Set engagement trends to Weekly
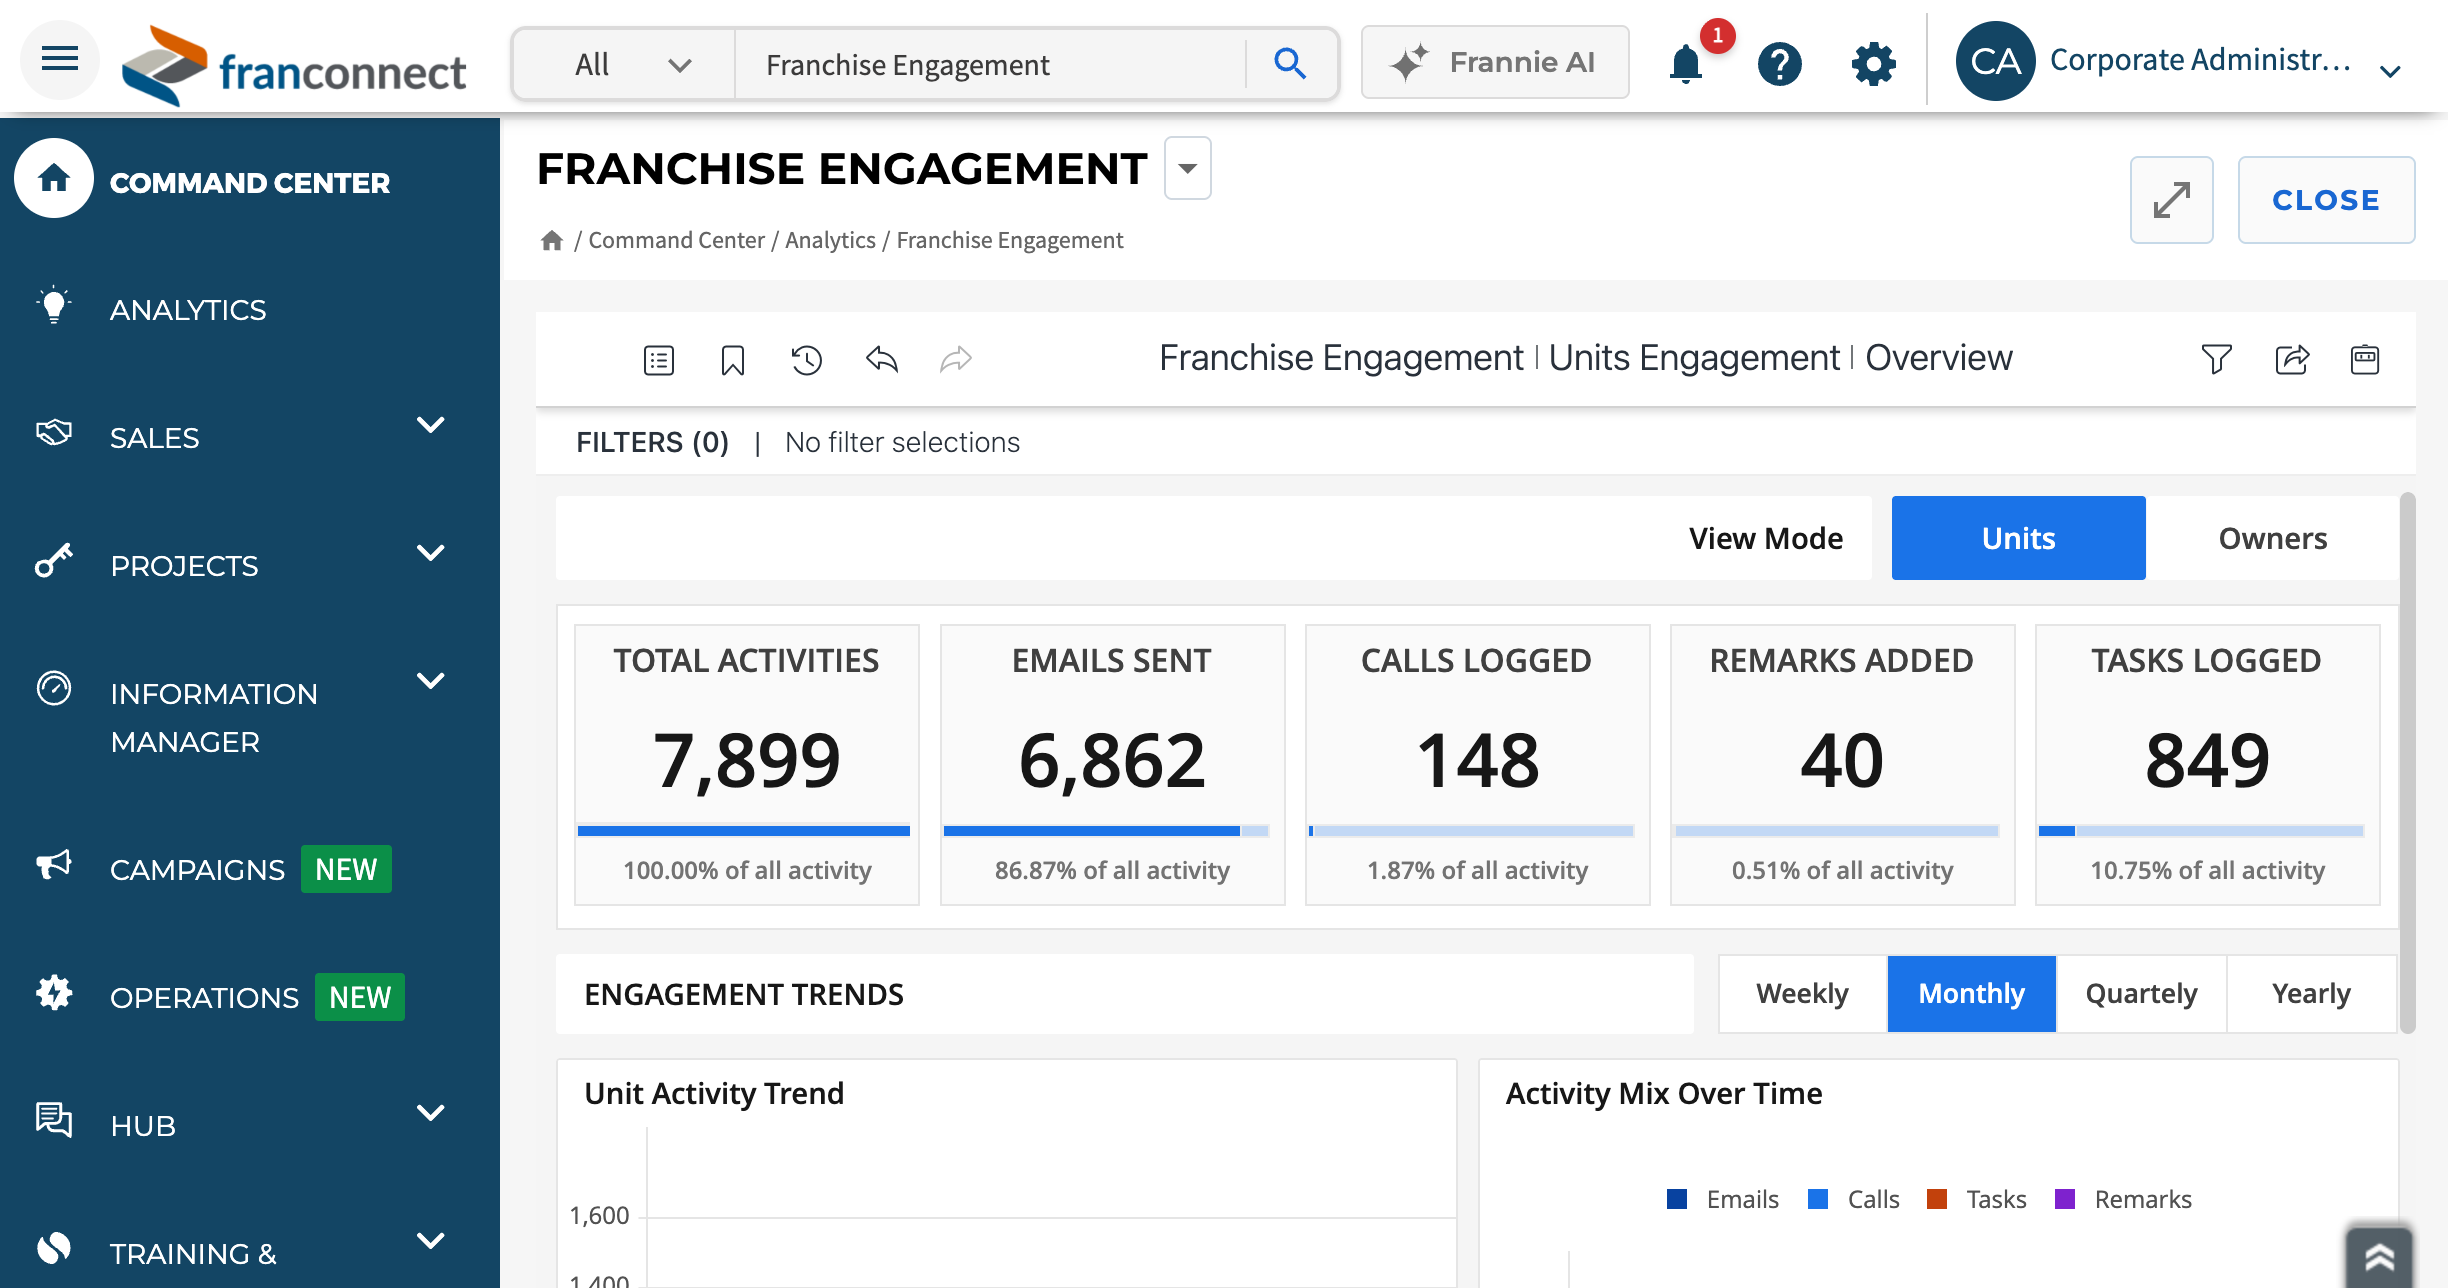2448x1288 pixels. click(x=1802, y=994)
